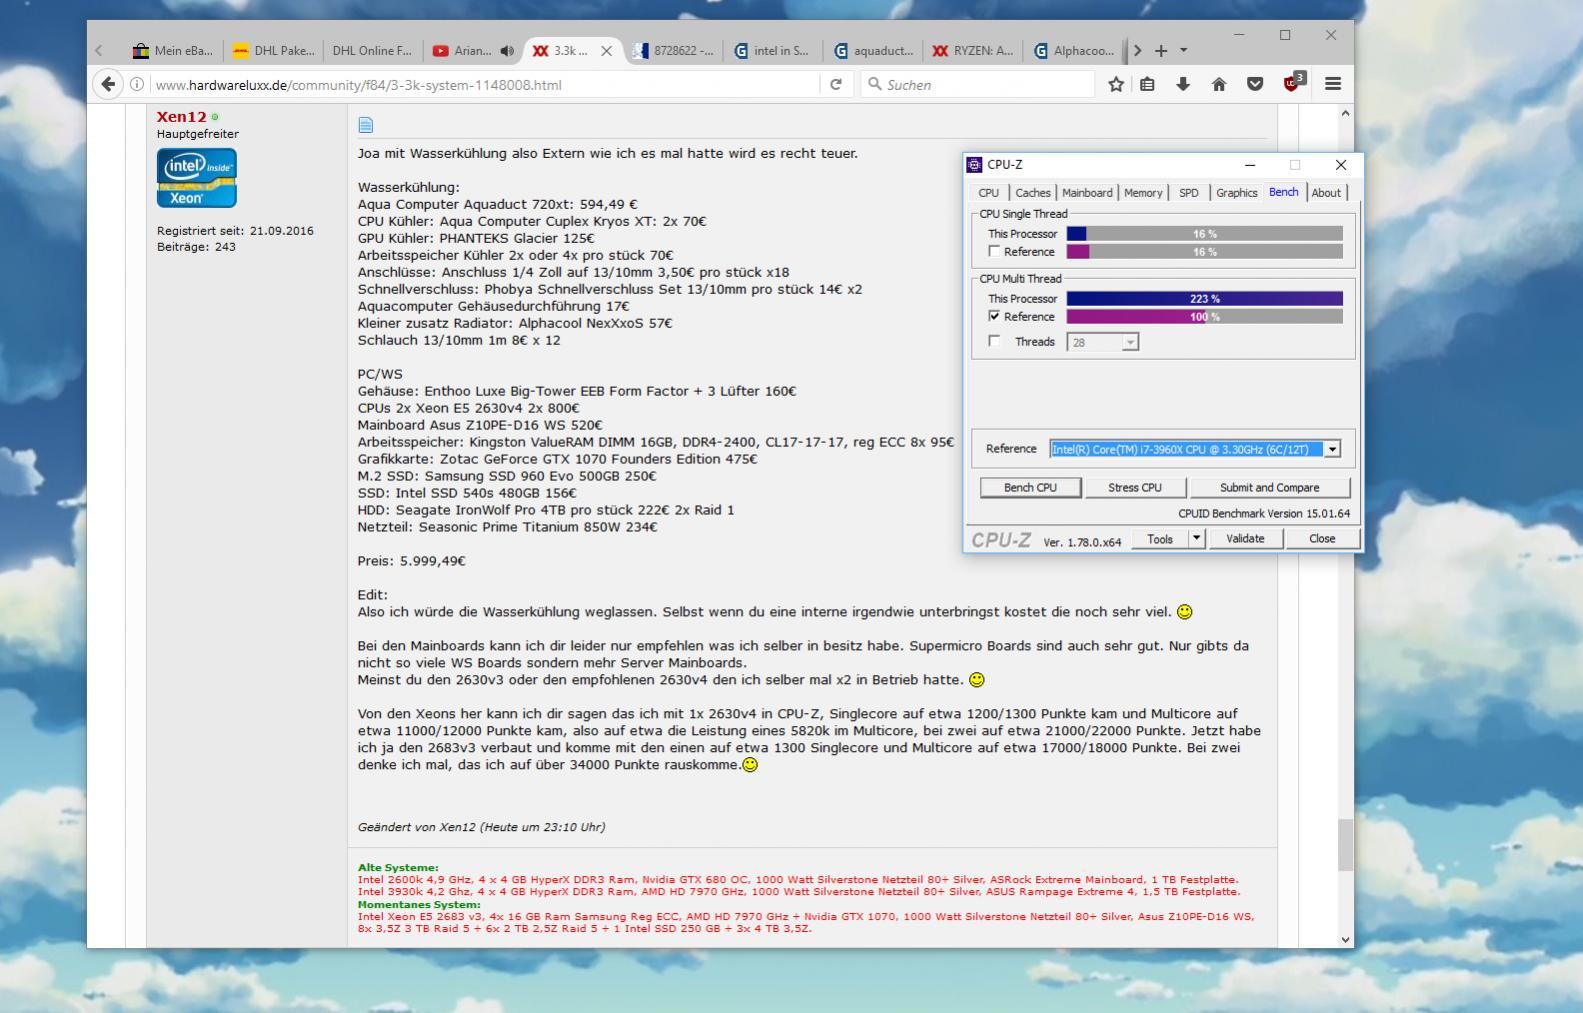
Task: Go to the home page icon
Action: 1219,85
